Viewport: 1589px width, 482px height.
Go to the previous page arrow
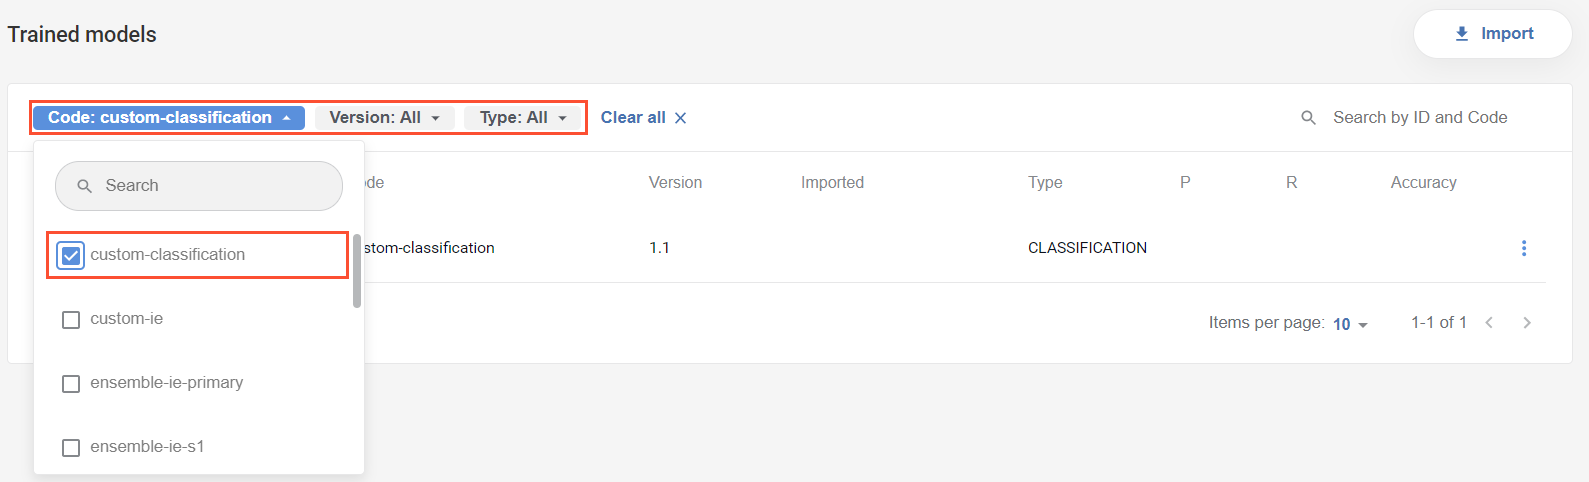(1489, 322)
